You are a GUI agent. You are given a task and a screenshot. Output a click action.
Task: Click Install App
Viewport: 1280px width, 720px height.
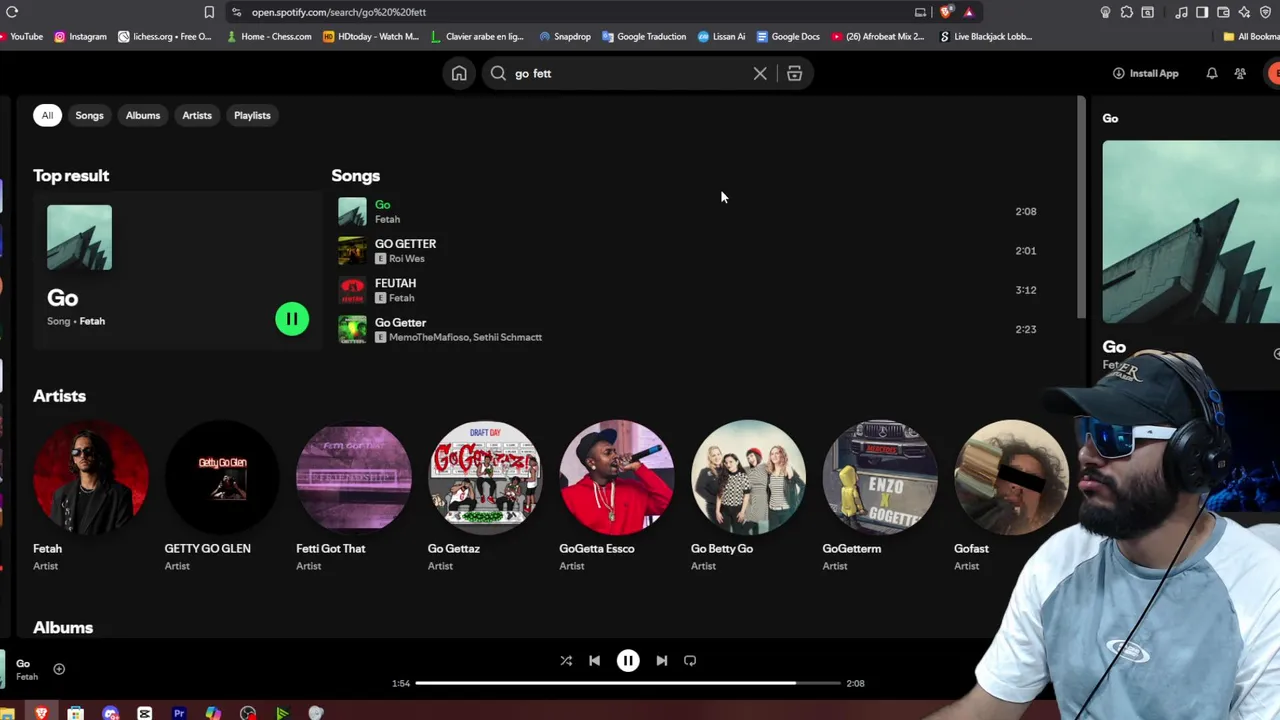[x=1145, y=73]
